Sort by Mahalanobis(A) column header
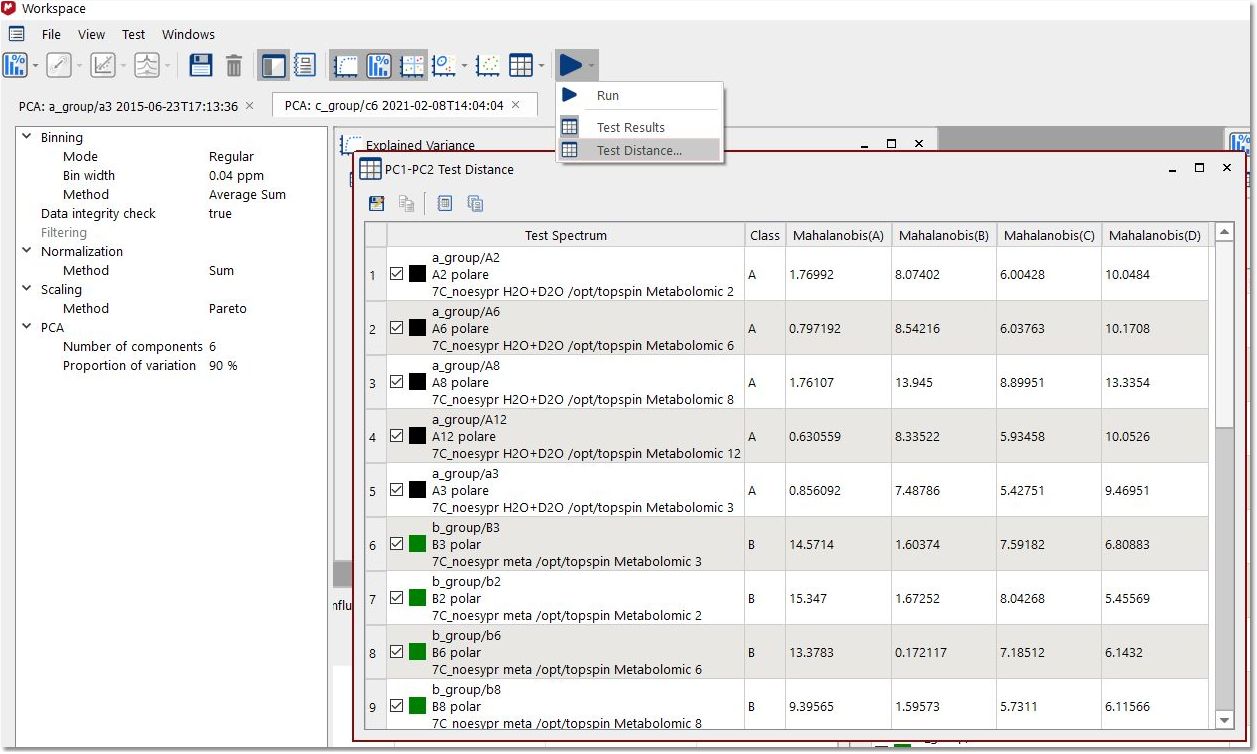The height and width of the screenshot is (754, 1257). point(838,235)
